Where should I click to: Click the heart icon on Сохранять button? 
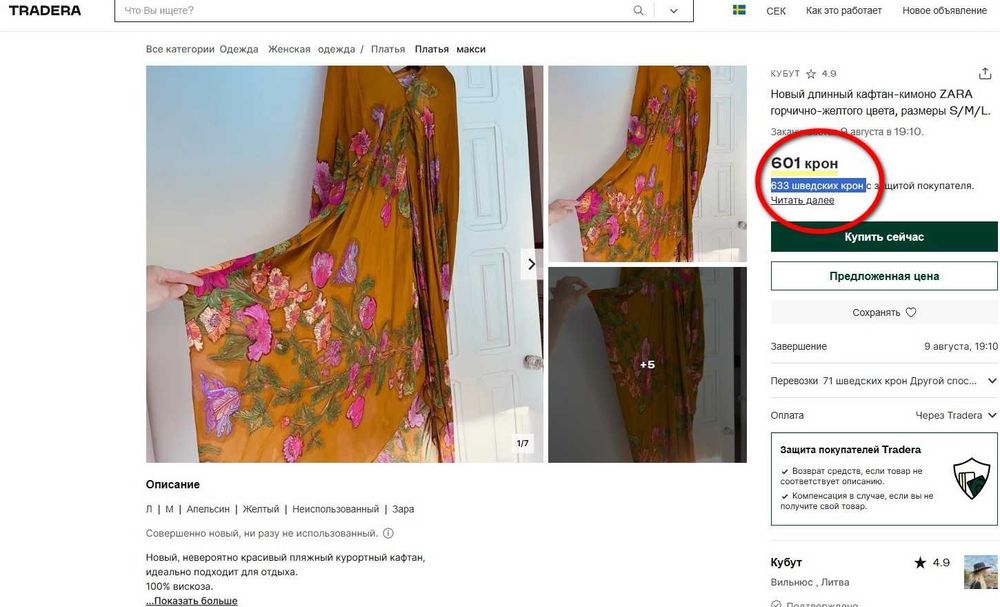911,312
